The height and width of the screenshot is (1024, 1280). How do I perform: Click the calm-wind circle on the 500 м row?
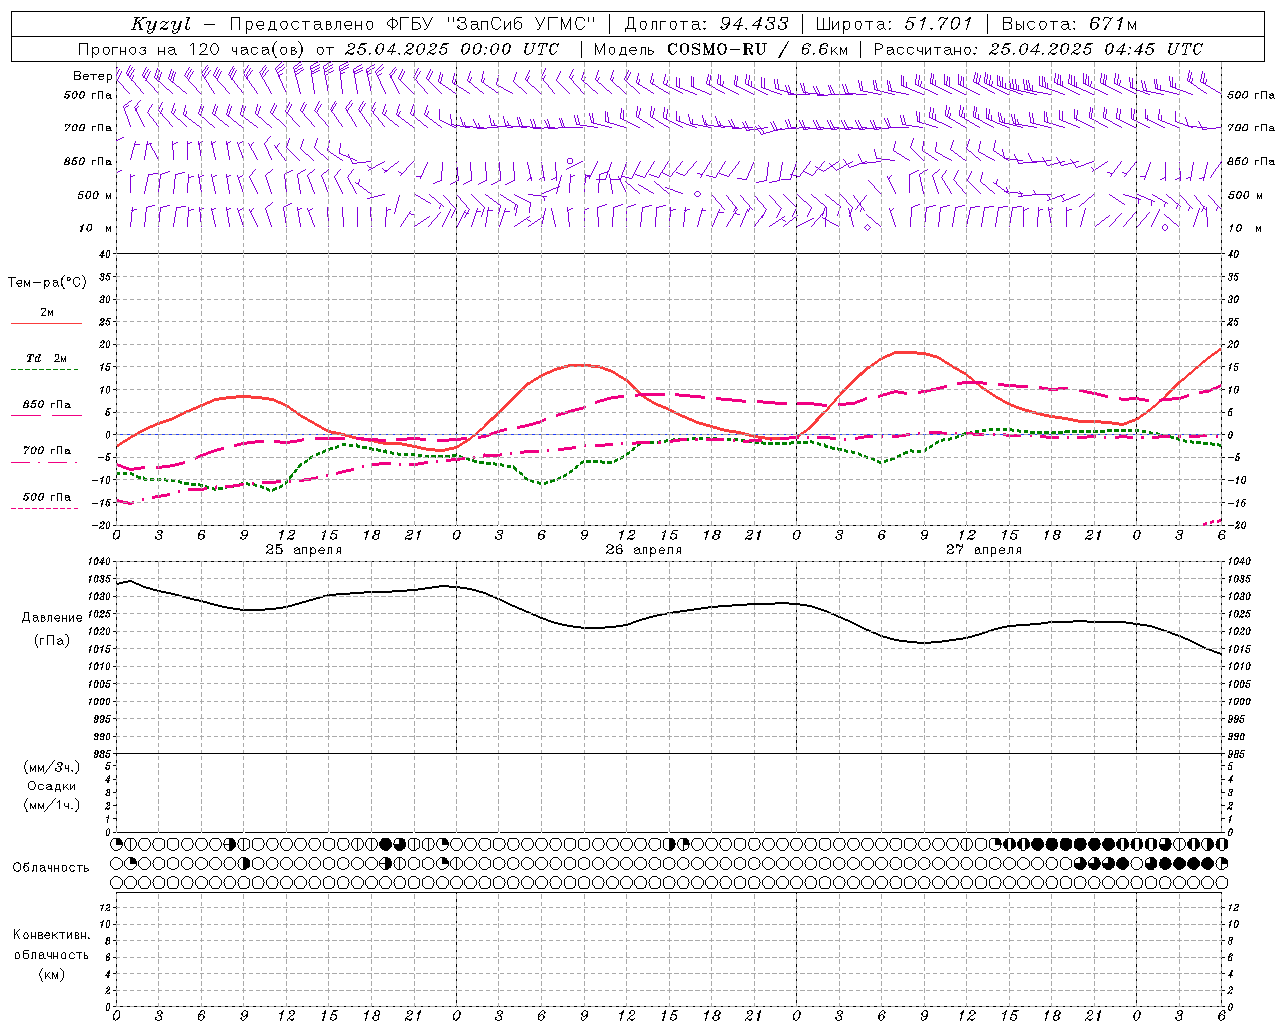point(697,194)
